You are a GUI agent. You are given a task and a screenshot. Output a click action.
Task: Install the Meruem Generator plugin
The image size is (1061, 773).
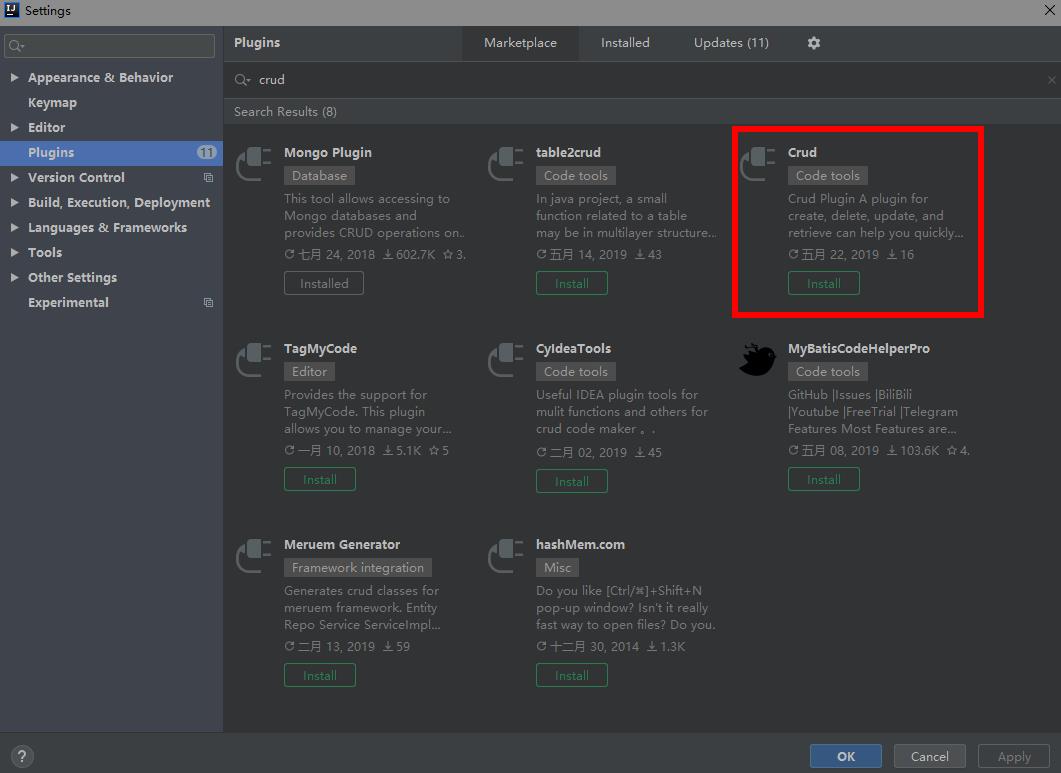[319, 676]
